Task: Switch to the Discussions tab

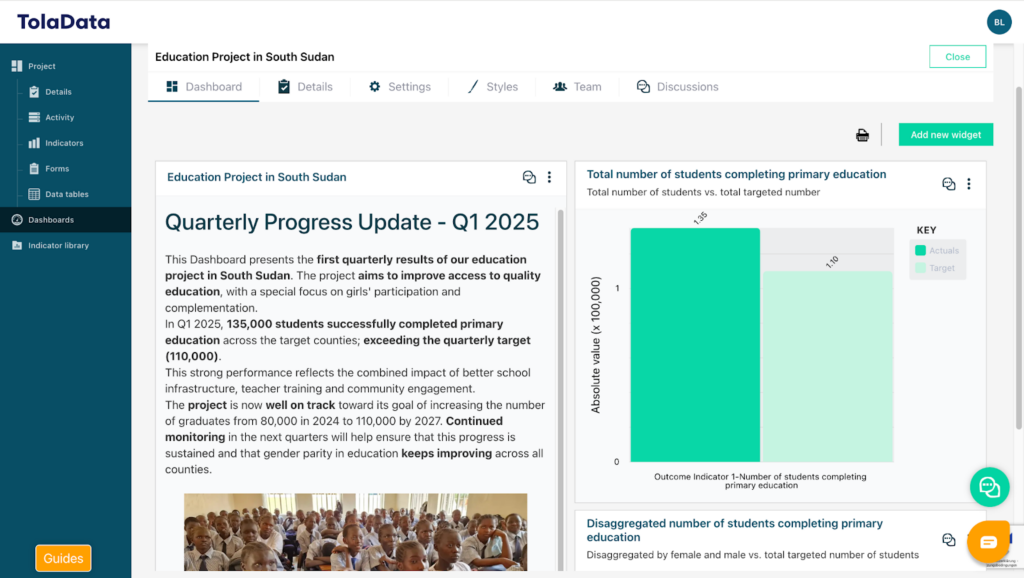Action: [677, 87]
